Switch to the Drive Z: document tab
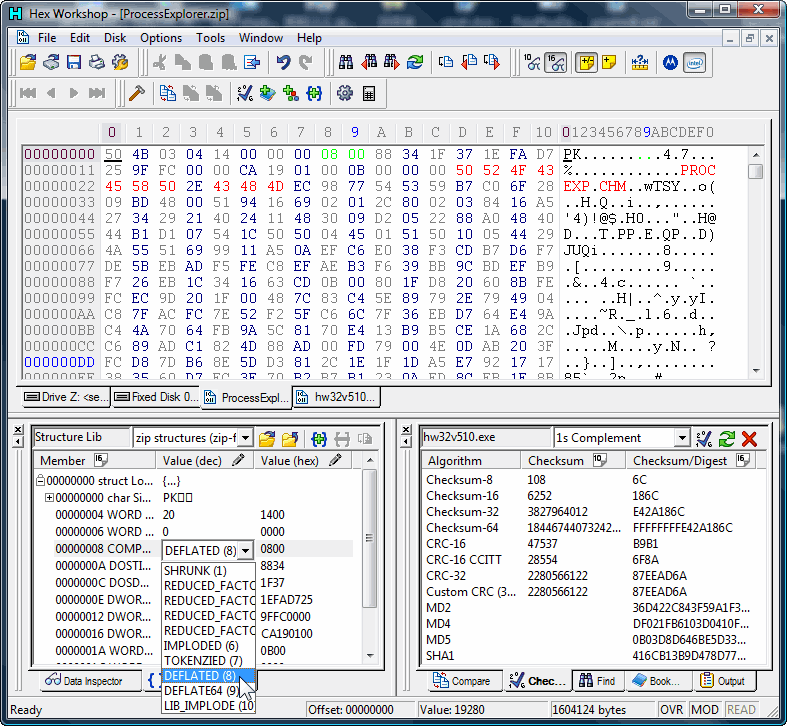Screen dimensions: 787x726 pos(66,397)
